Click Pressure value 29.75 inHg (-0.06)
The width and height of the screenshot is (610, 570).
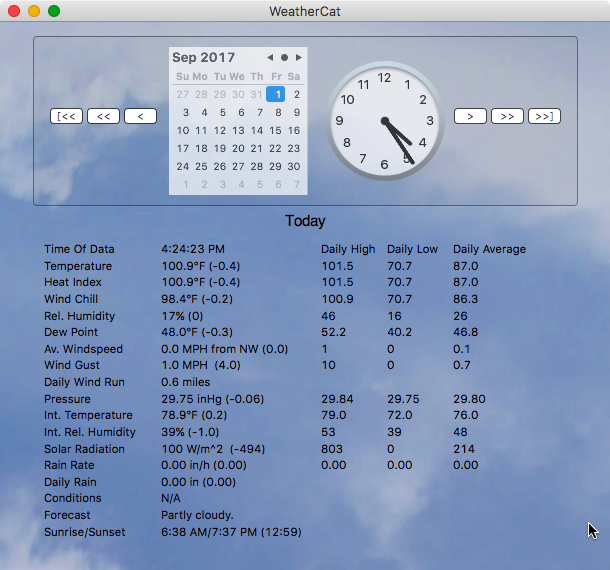(213, 399)
